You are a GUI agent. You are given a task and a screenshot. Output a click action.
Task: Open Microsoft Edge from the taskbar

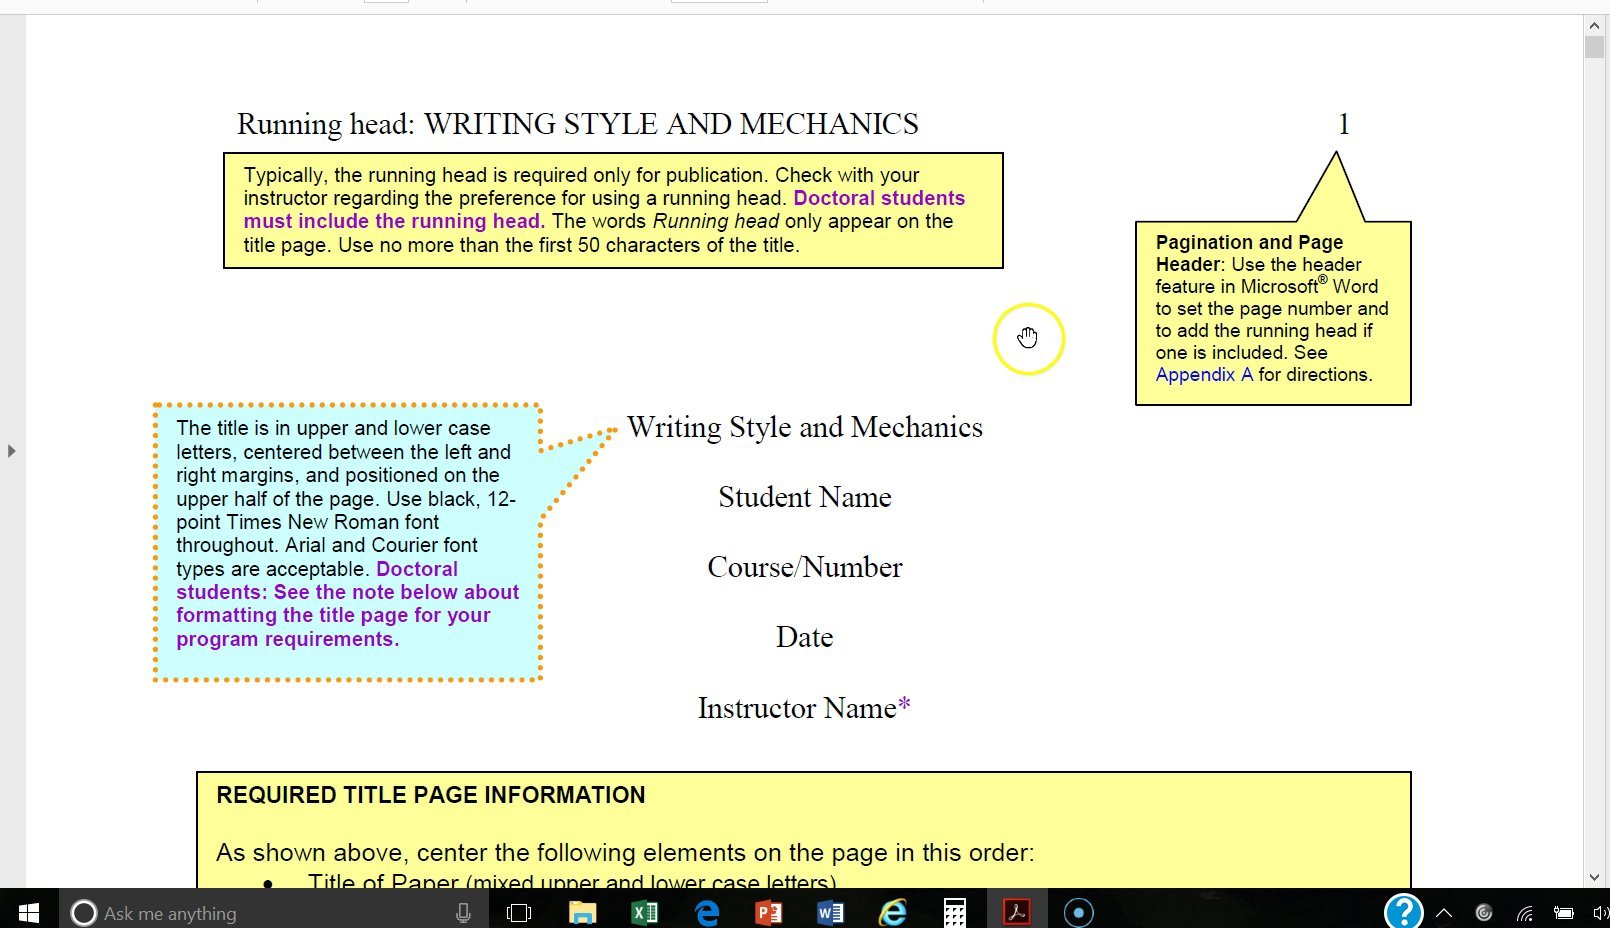(x=707, y=911)
